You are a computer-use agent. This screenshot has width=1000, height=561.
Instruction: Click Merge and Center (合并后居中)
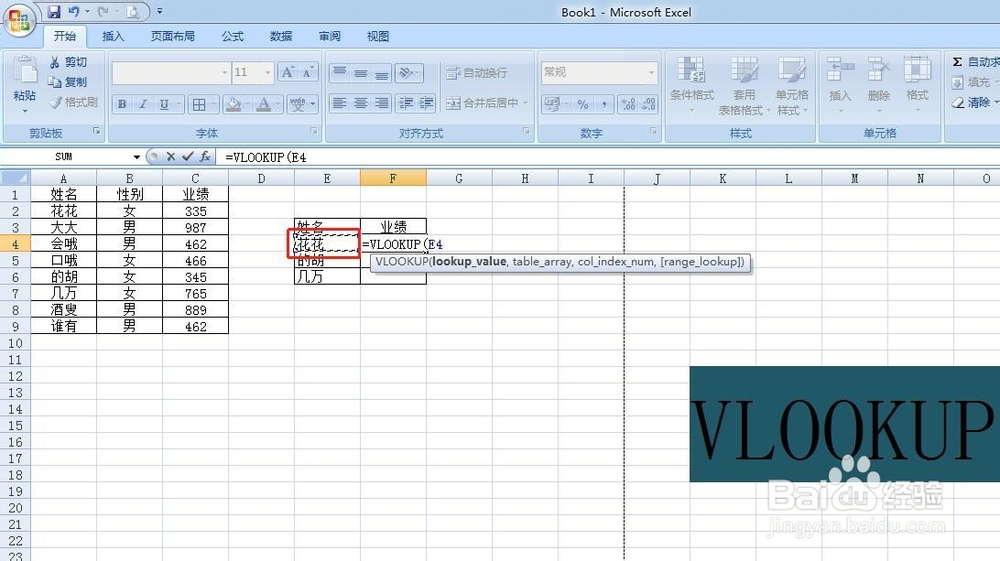pos(488,103)
